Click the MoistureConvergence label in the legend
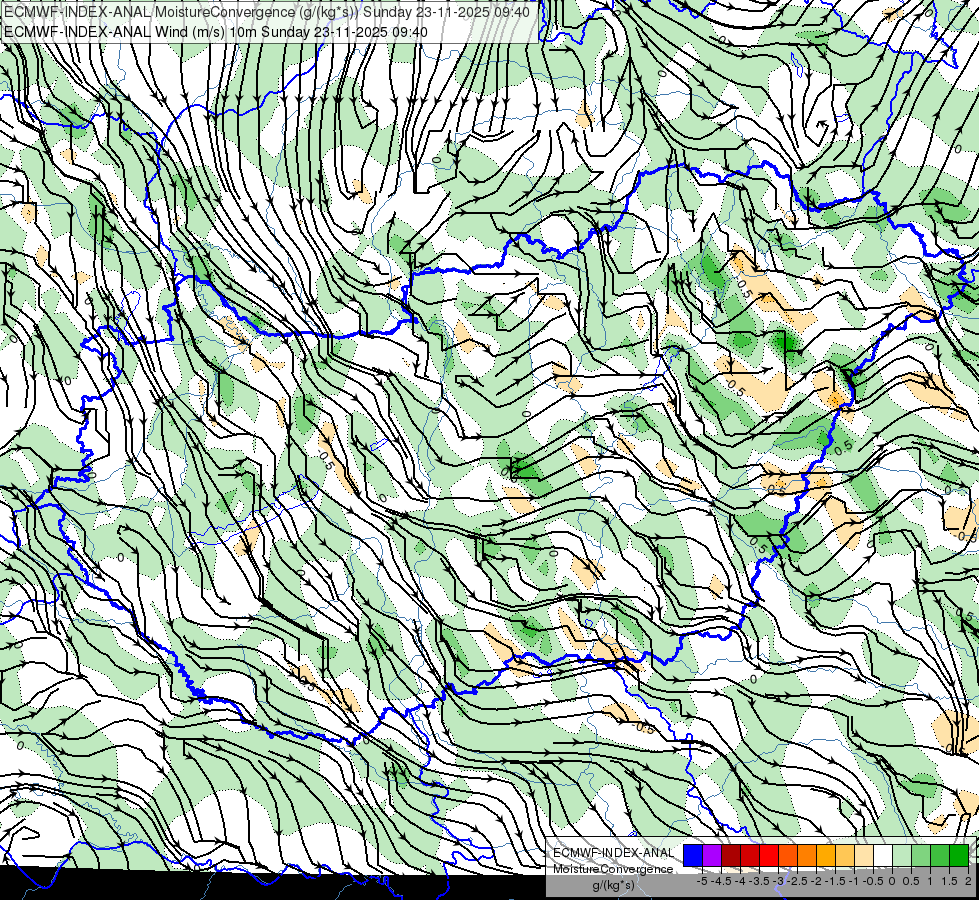Screen dimensions: 979x900 (x=613, y=869)
